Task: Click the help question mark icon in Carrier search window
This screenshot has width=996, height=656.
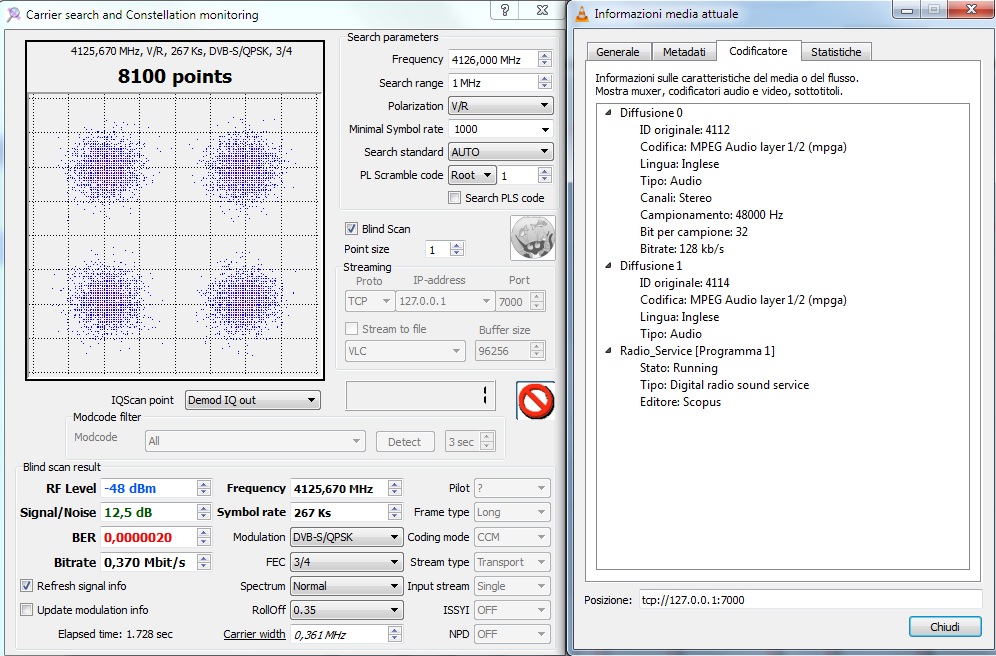Action: click(x=505, y=10)
